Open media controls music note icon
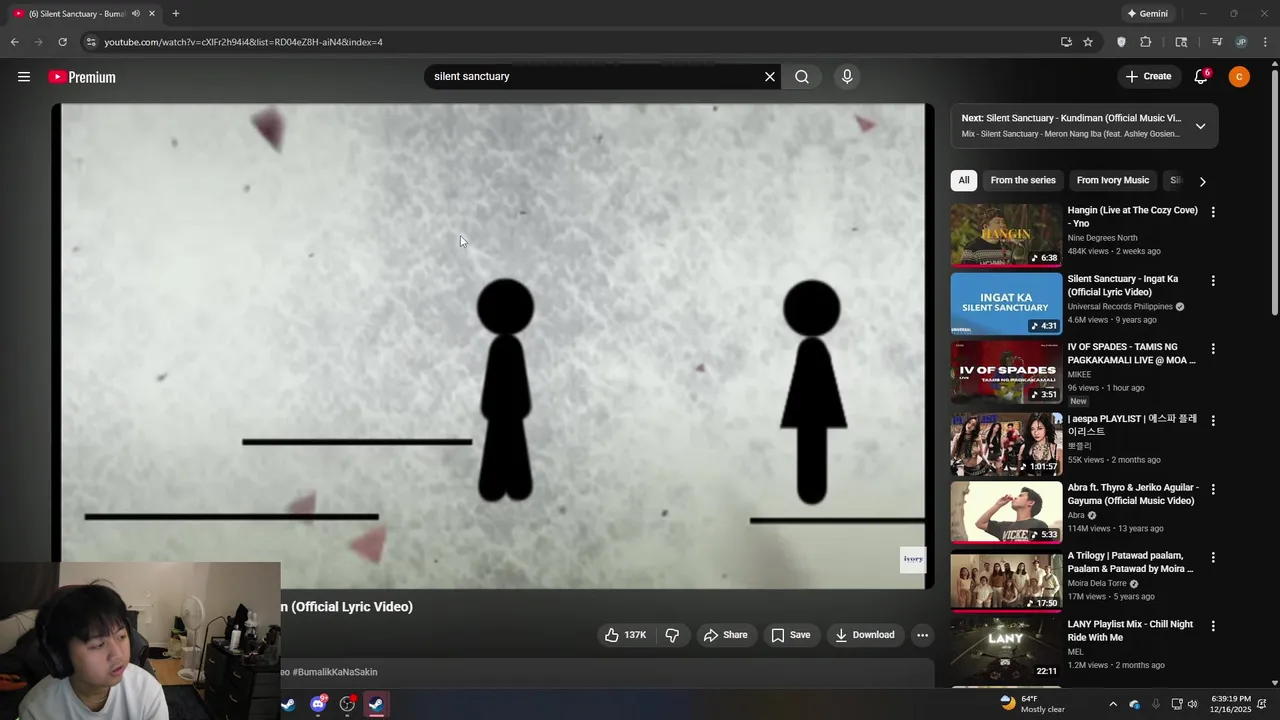 point(1217,42)
